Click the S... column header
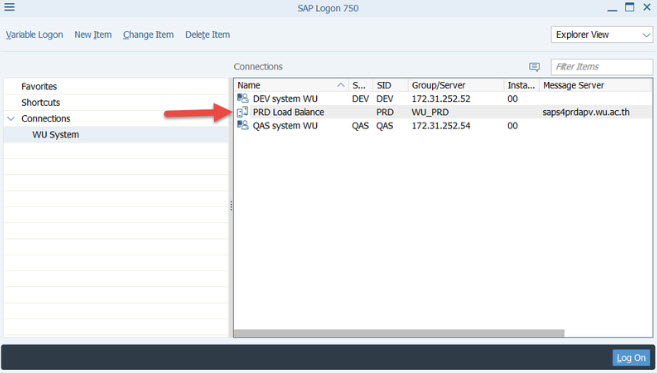The height and width of the screenshot is (373, 657). tap(359, 85)
